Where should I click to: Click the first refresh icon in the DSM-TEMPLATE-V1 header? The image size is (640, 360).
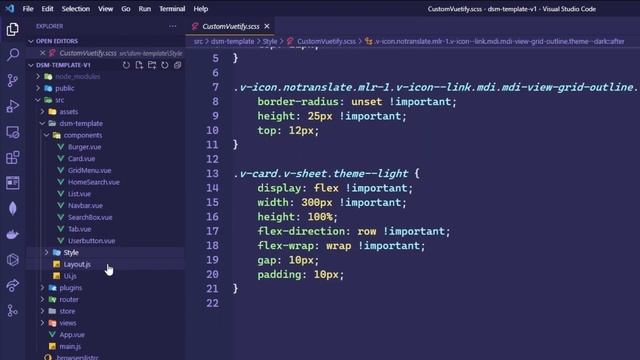click(126, 65)
